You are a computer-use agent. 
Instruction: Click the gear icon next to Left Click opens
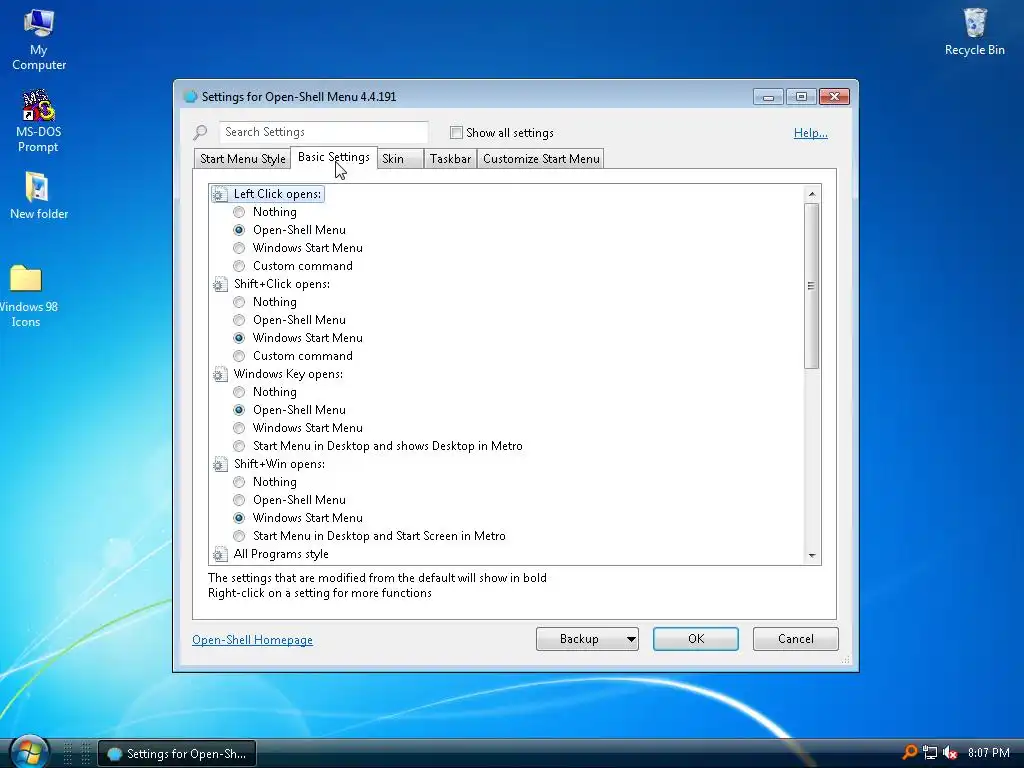pos(219,195)
